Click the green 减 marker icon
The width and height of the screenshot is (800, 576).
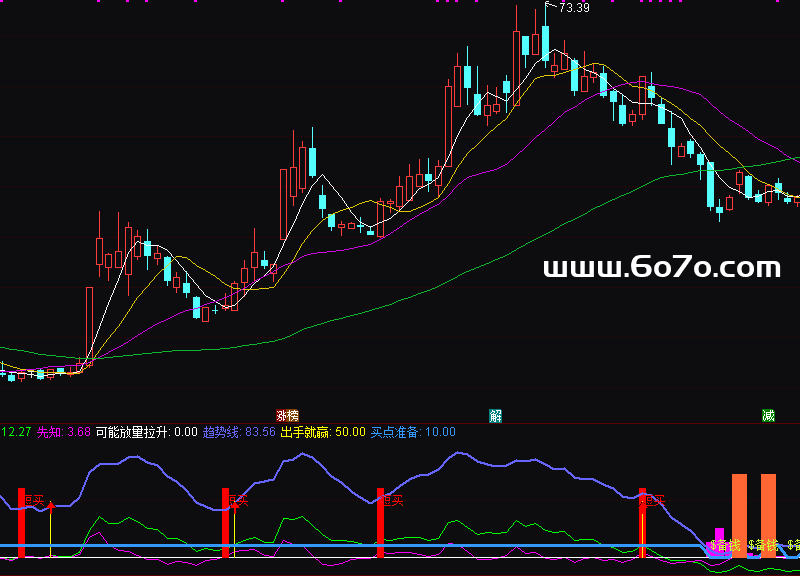[x=768, y=415]
